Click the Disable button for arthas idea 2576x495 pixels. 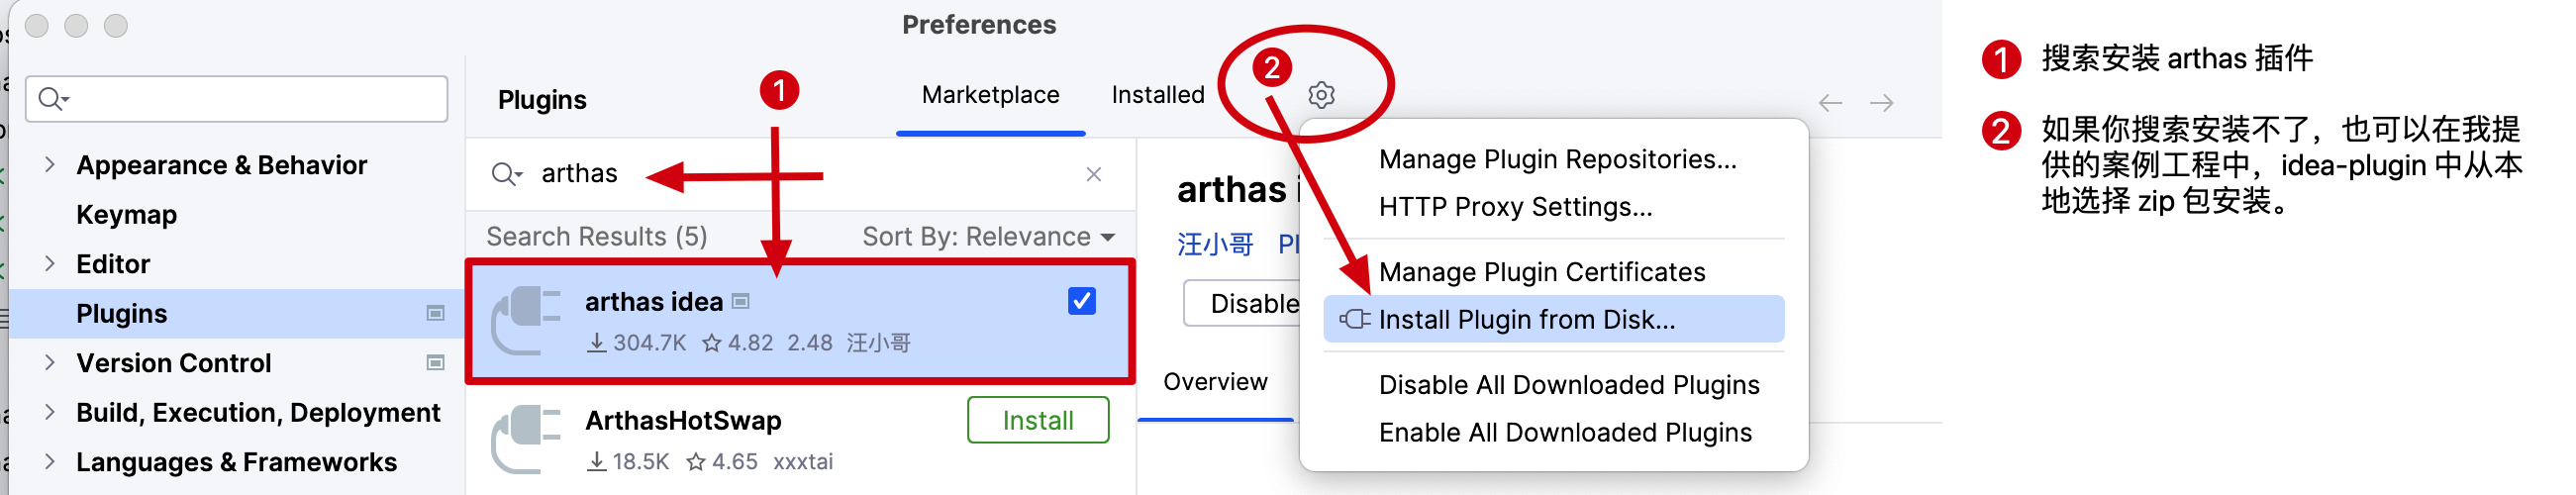pyautogui.click(x=1242, y=304)
